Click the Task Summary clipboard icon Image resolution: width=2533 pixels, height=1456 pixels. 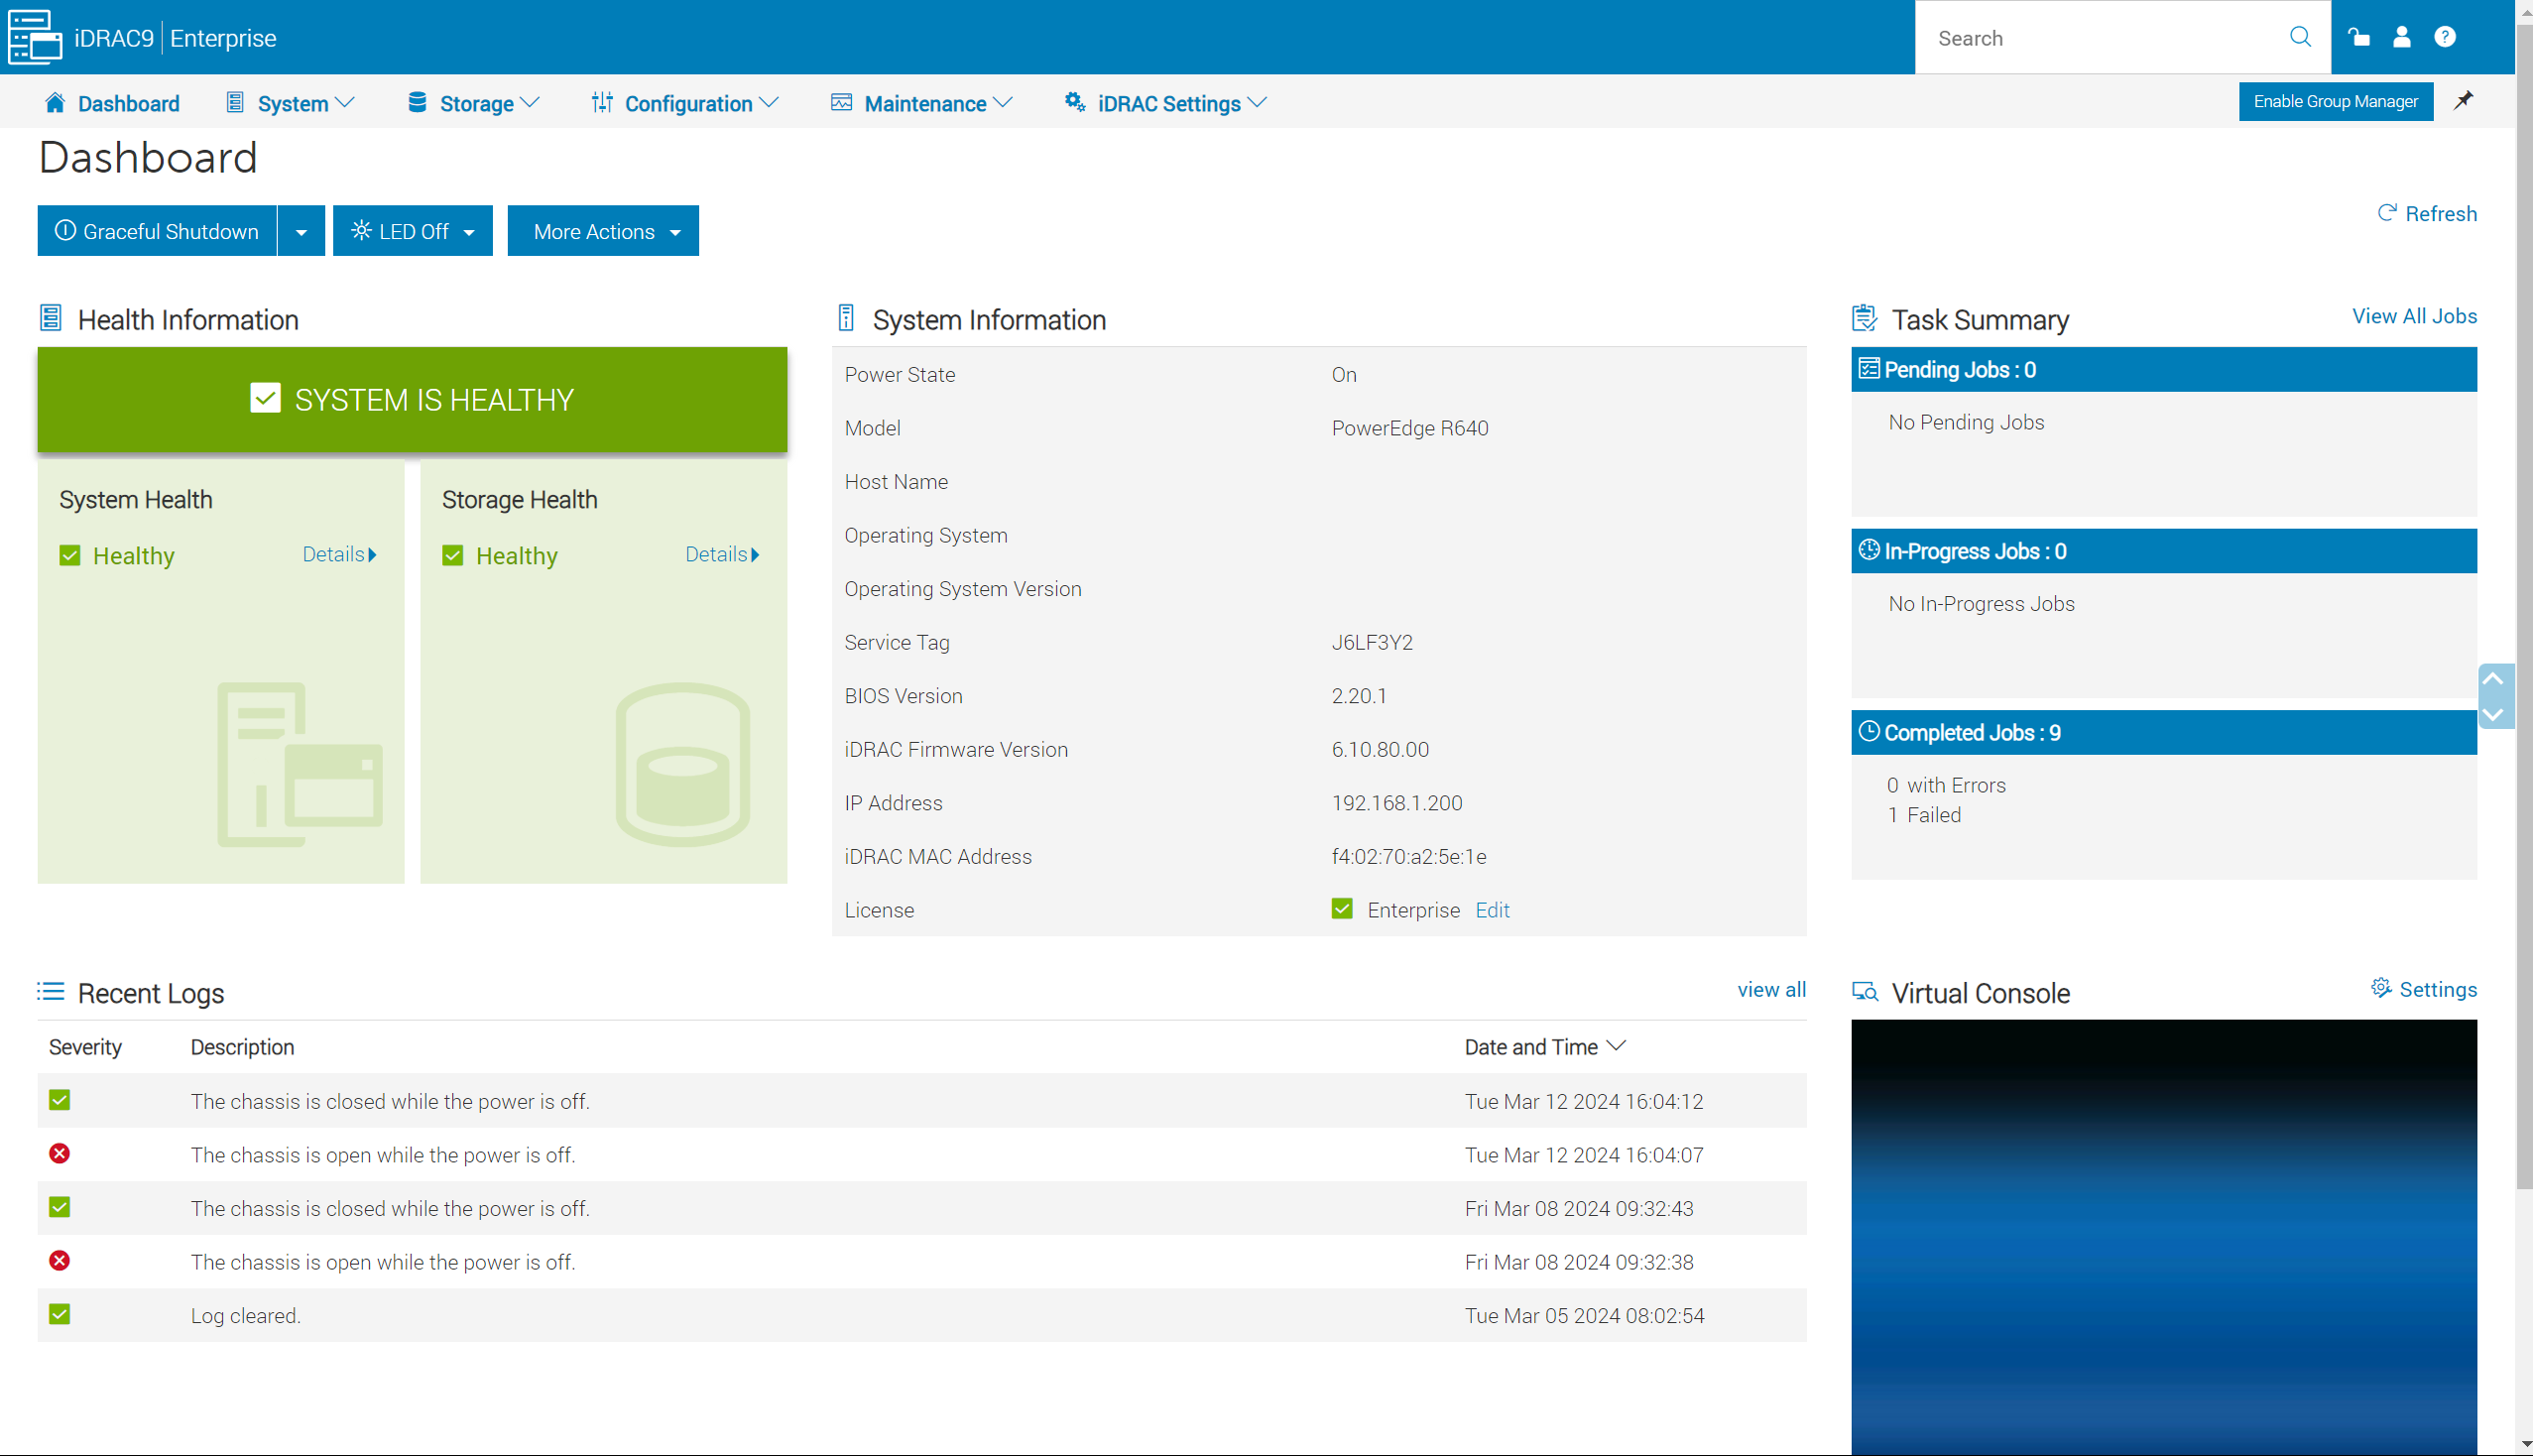1865,318
